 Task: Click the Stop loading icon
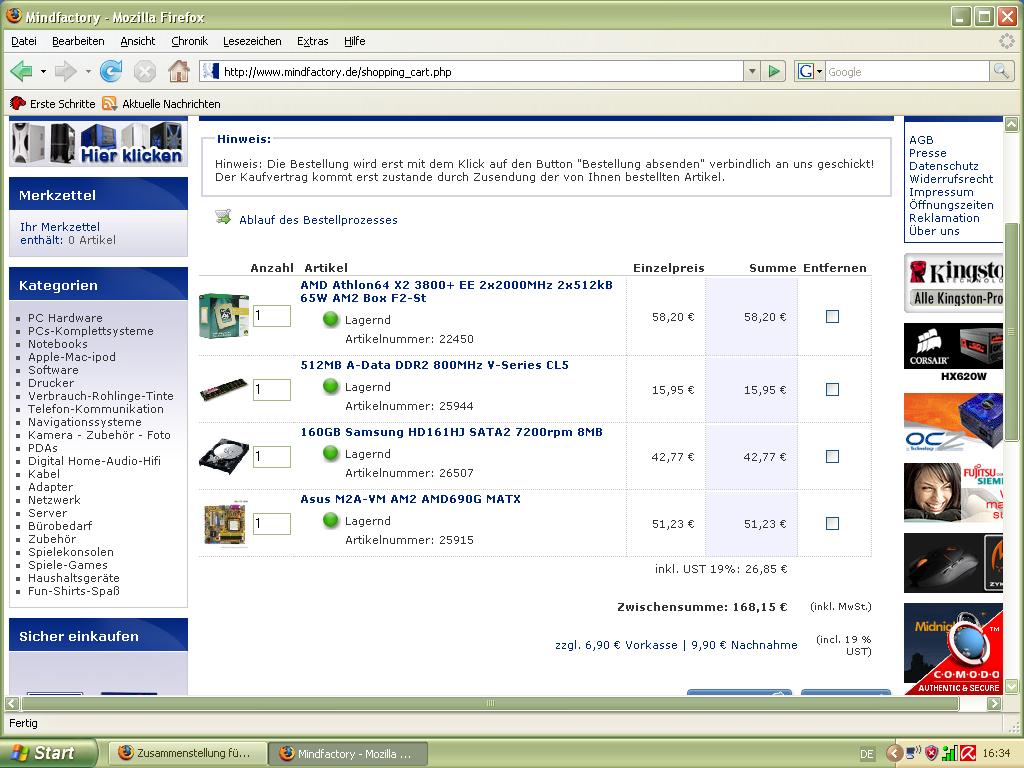(145, 71)
